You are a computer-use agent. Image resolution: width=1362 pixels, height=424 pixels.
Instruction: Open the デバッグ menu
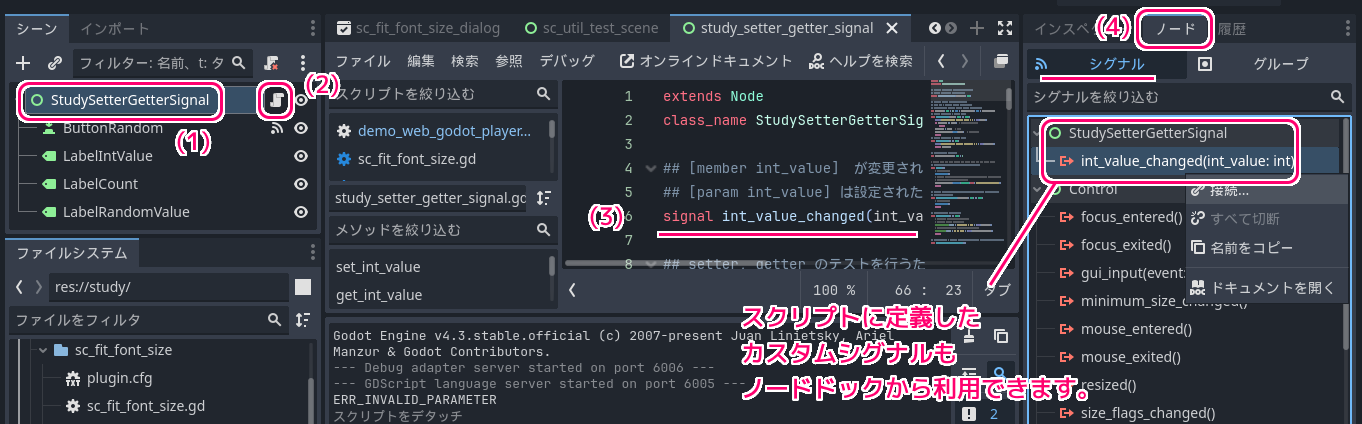click(x=567, y=61)
